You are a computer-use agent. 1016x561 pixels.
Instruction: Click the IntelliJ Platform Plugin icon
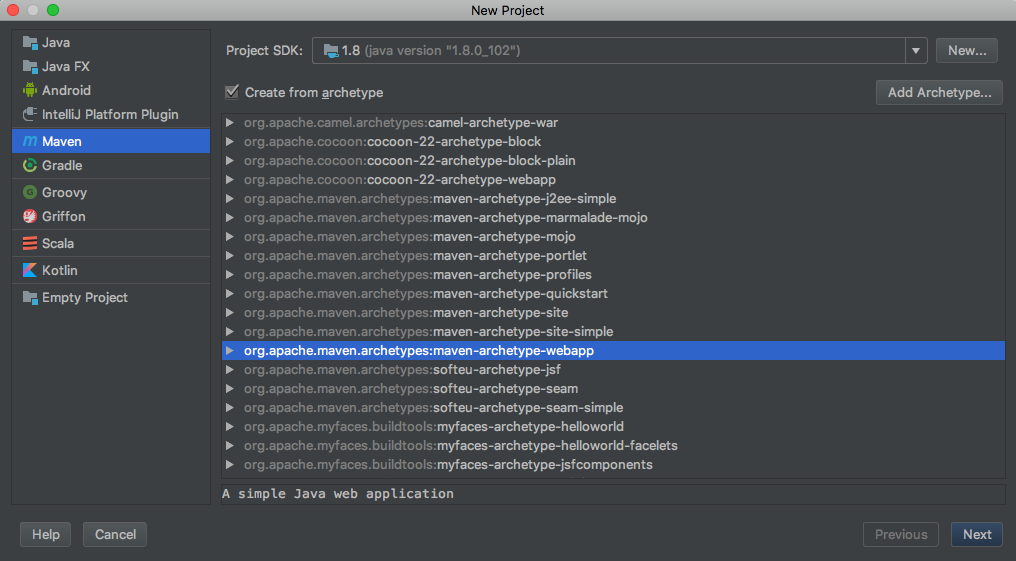[x=30, y=115]
